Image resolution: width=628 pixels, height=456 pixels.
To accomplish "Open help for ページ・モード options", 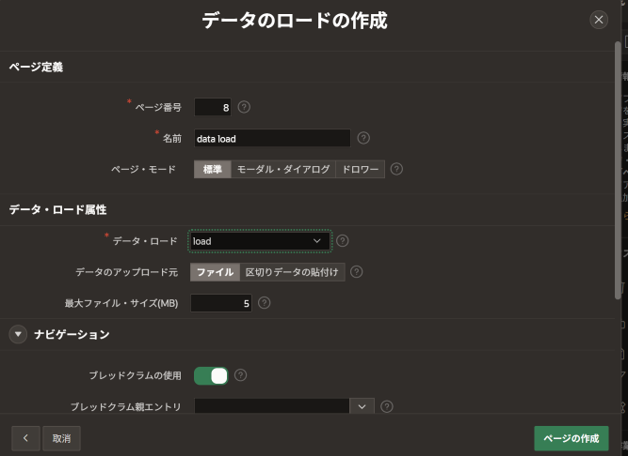I will click(x=397, y=169).
